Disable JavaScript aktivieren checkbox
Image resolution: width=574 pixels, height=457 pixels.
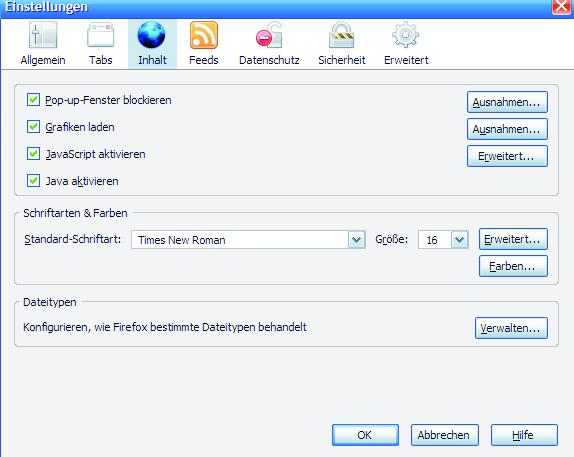(33, 154)
